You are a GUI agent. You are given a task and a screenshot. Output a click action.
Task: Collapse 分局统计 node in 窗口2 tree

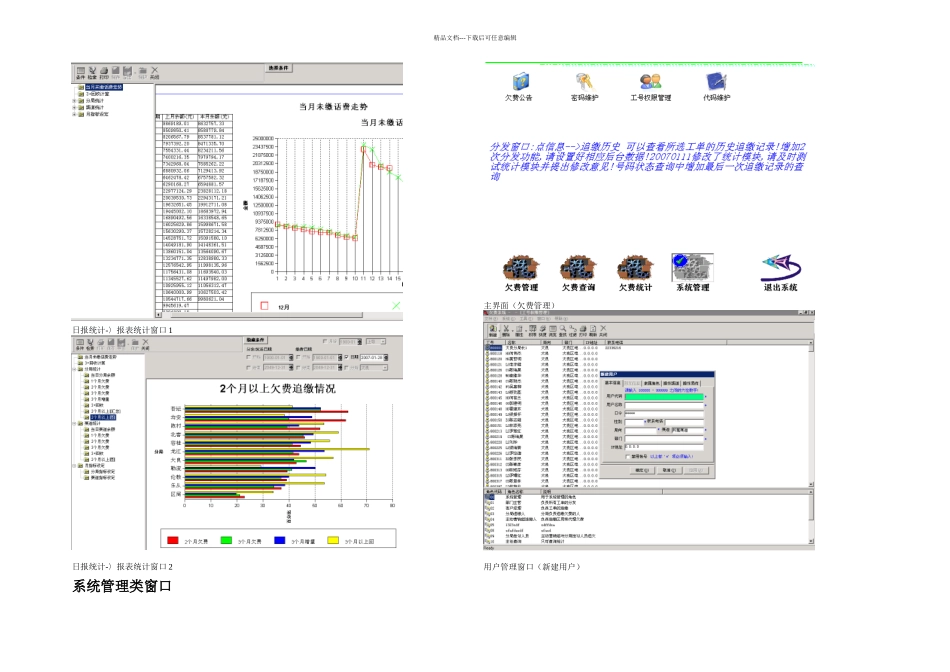point(75,369)
